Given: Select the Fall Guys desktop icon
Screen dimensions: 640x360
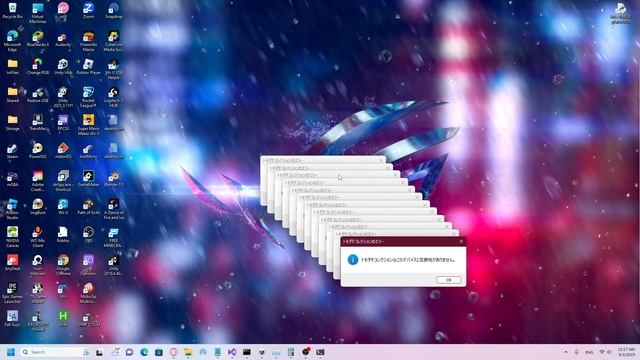Looking at the screenshot, I should [x=12, y=318].
